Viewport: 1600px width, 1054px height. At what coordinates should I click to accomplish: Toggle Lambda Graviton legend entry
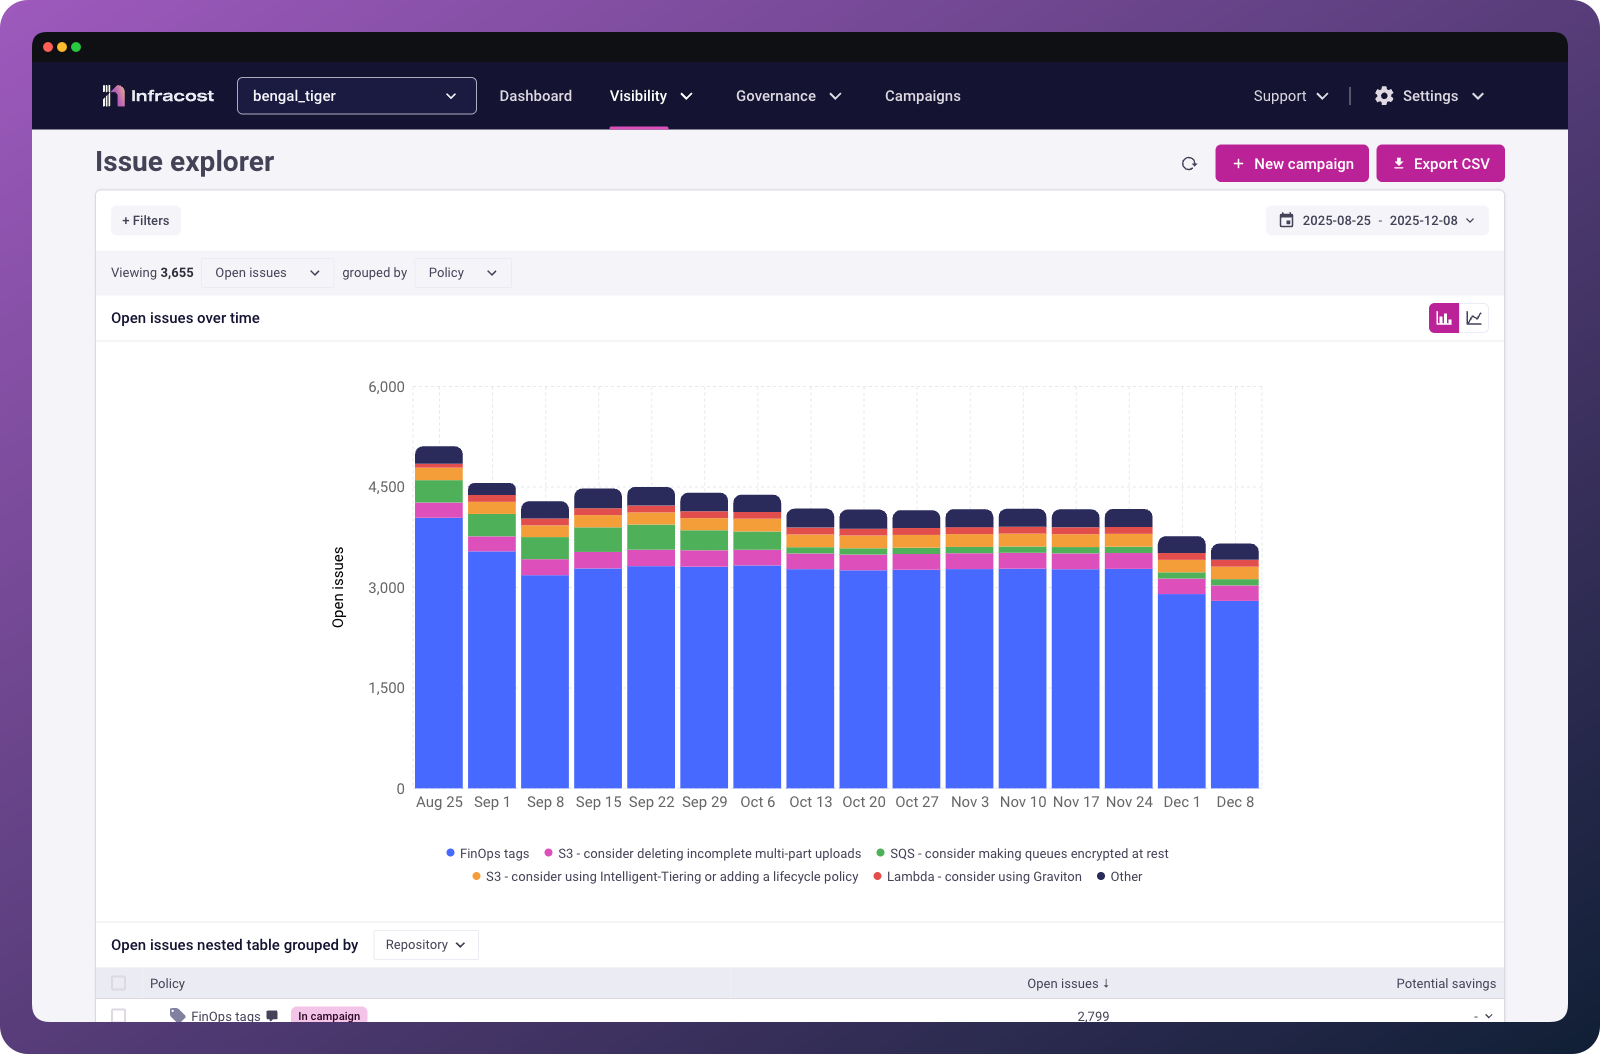[x=977, y=877]
